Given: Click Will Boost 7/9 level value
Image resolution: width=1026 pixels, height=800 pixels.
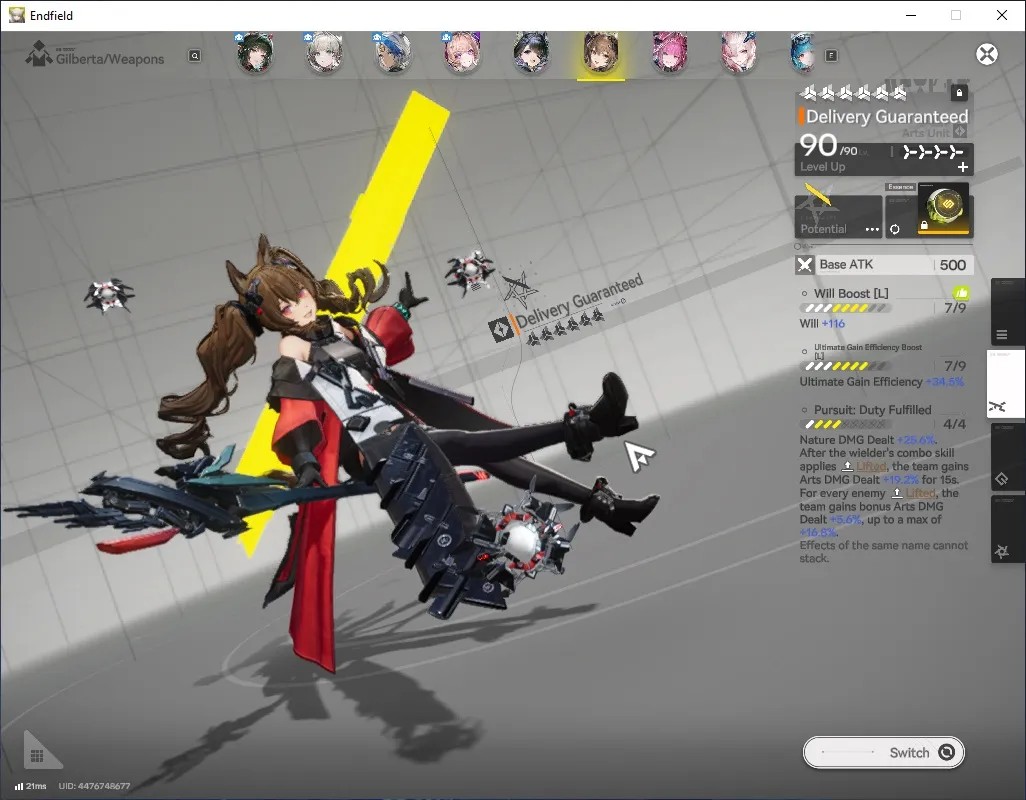Looking at the screenshot, I should 955,307.
